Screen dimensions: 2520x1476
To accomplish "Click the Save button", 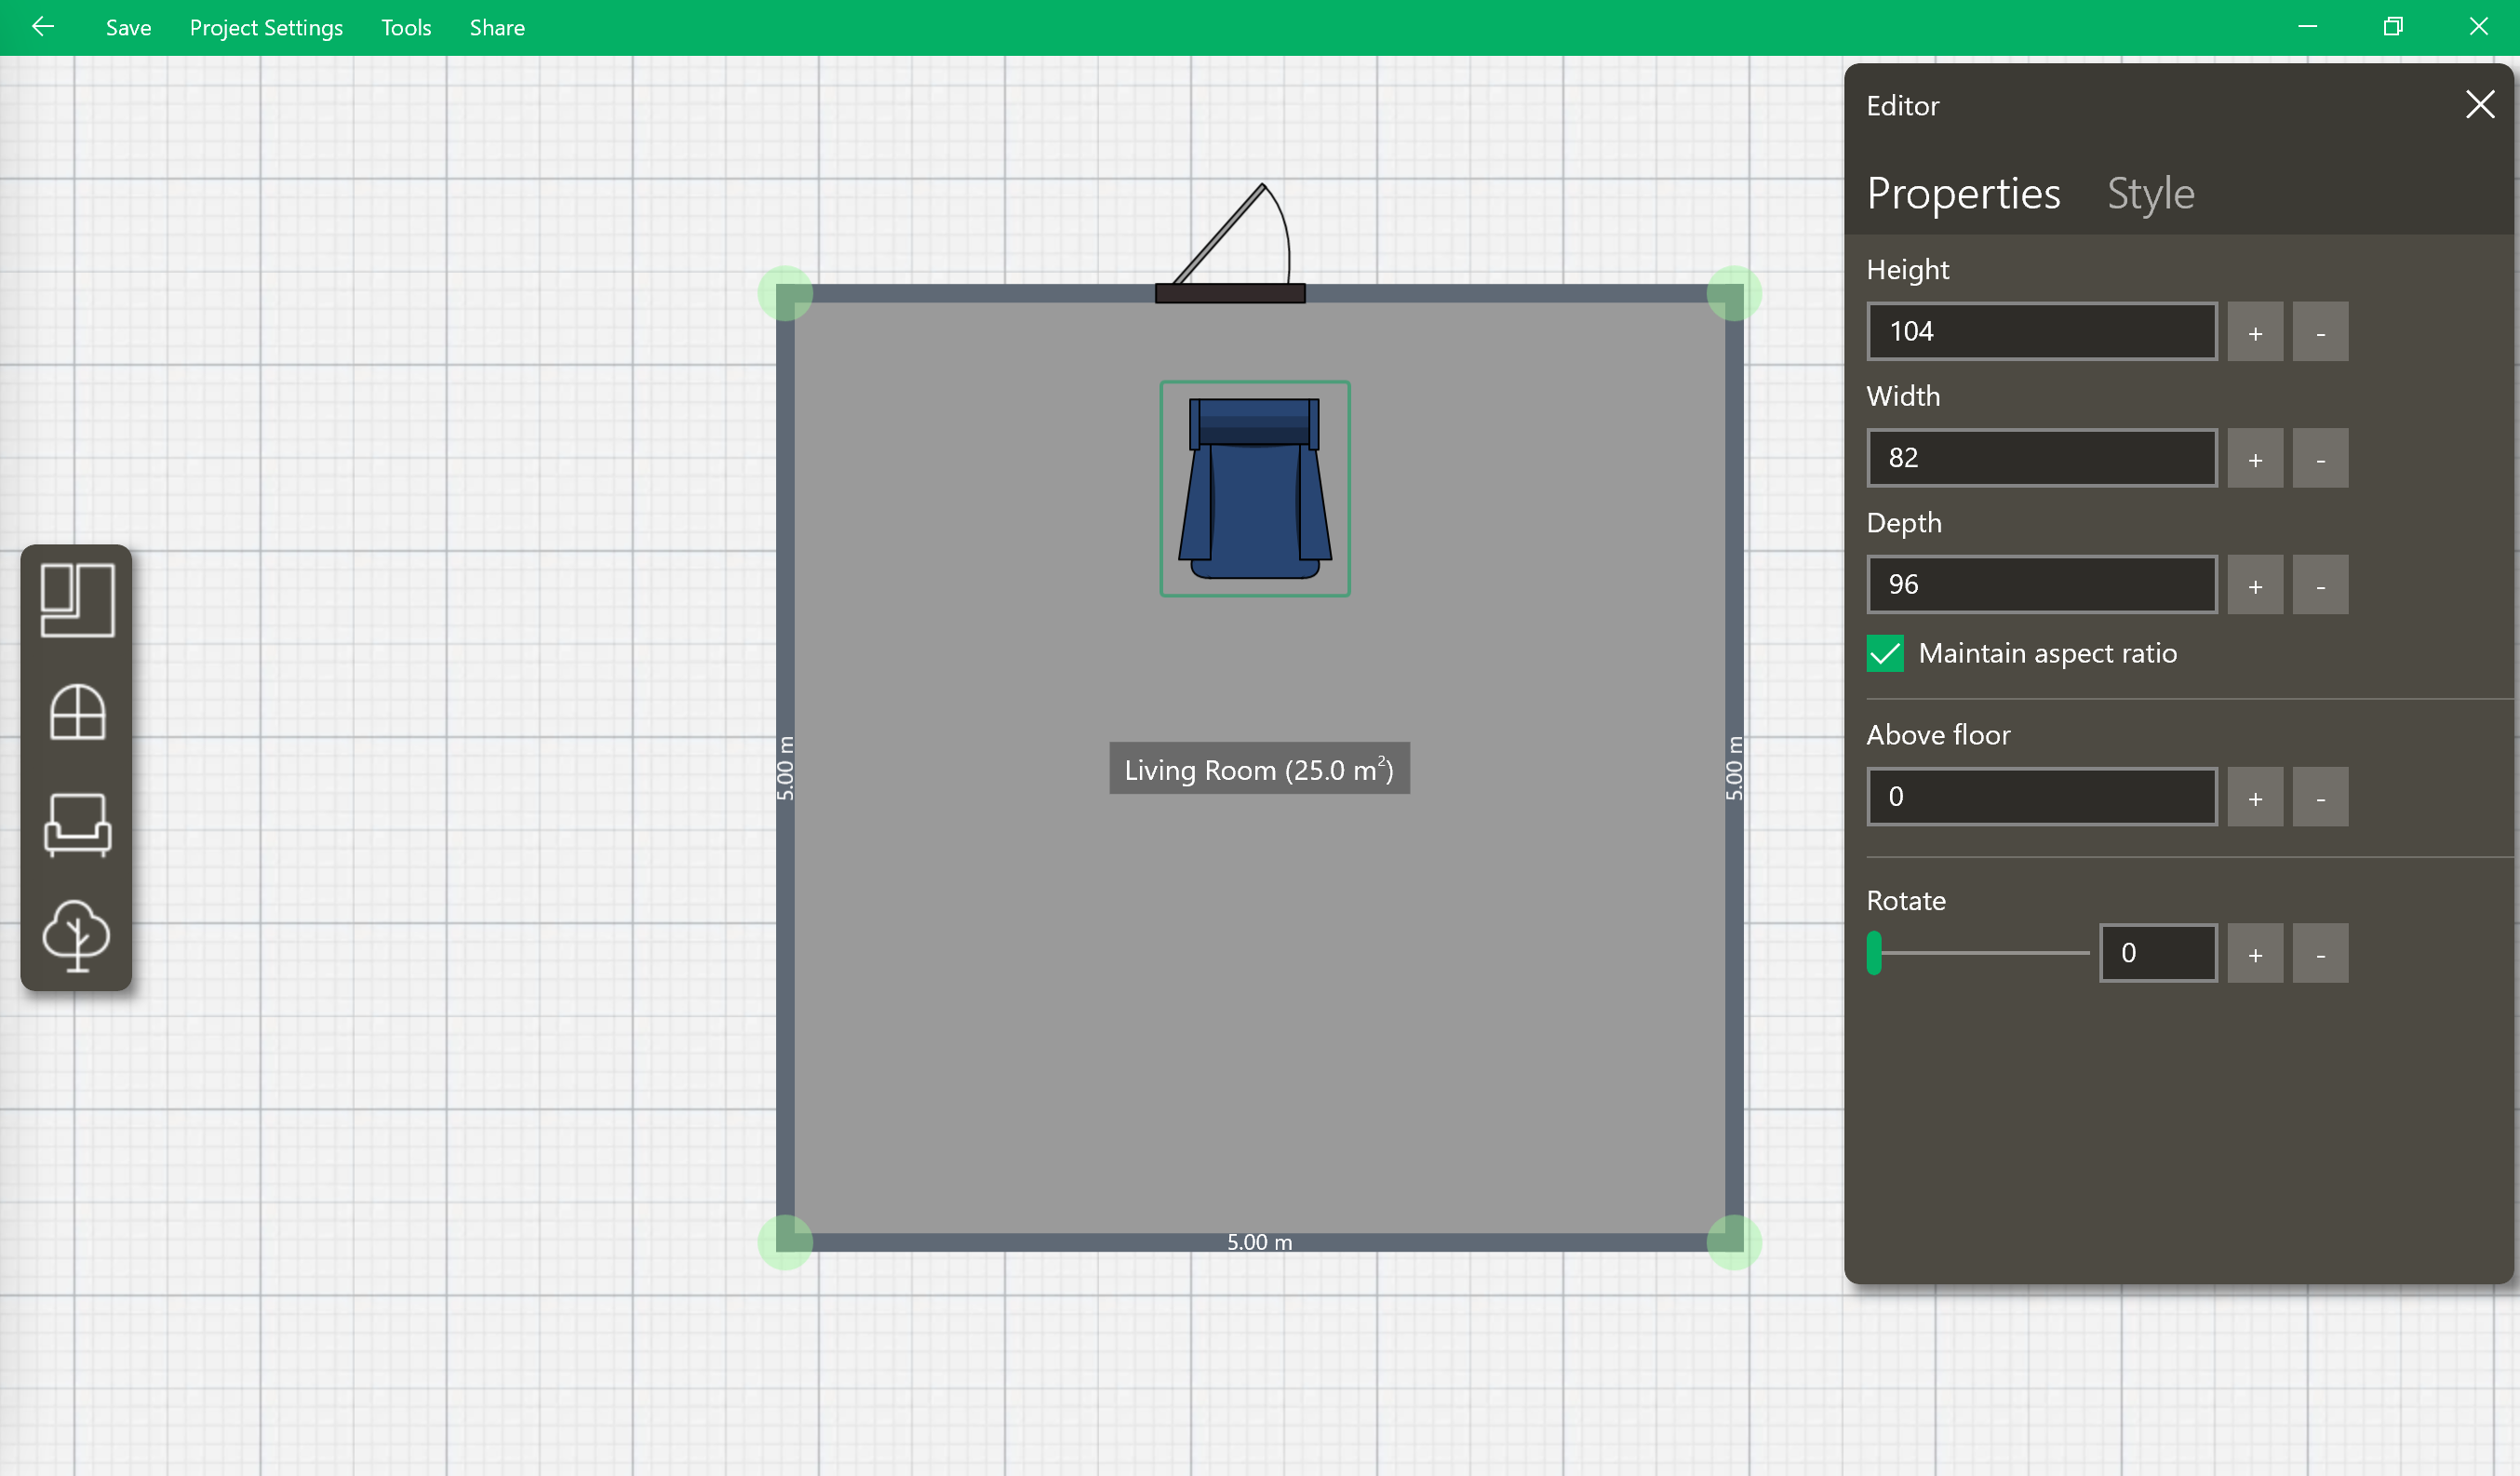I will [128, 28].
